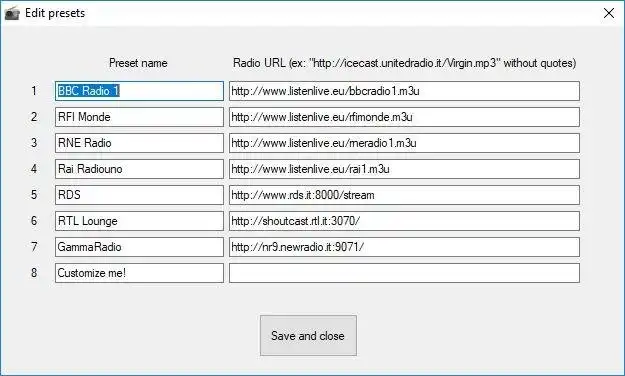Select the BBC Radio 1 preset name field
Image resolution: width=625 pixels, height=376 pixels.
click(x=139, y=91)
